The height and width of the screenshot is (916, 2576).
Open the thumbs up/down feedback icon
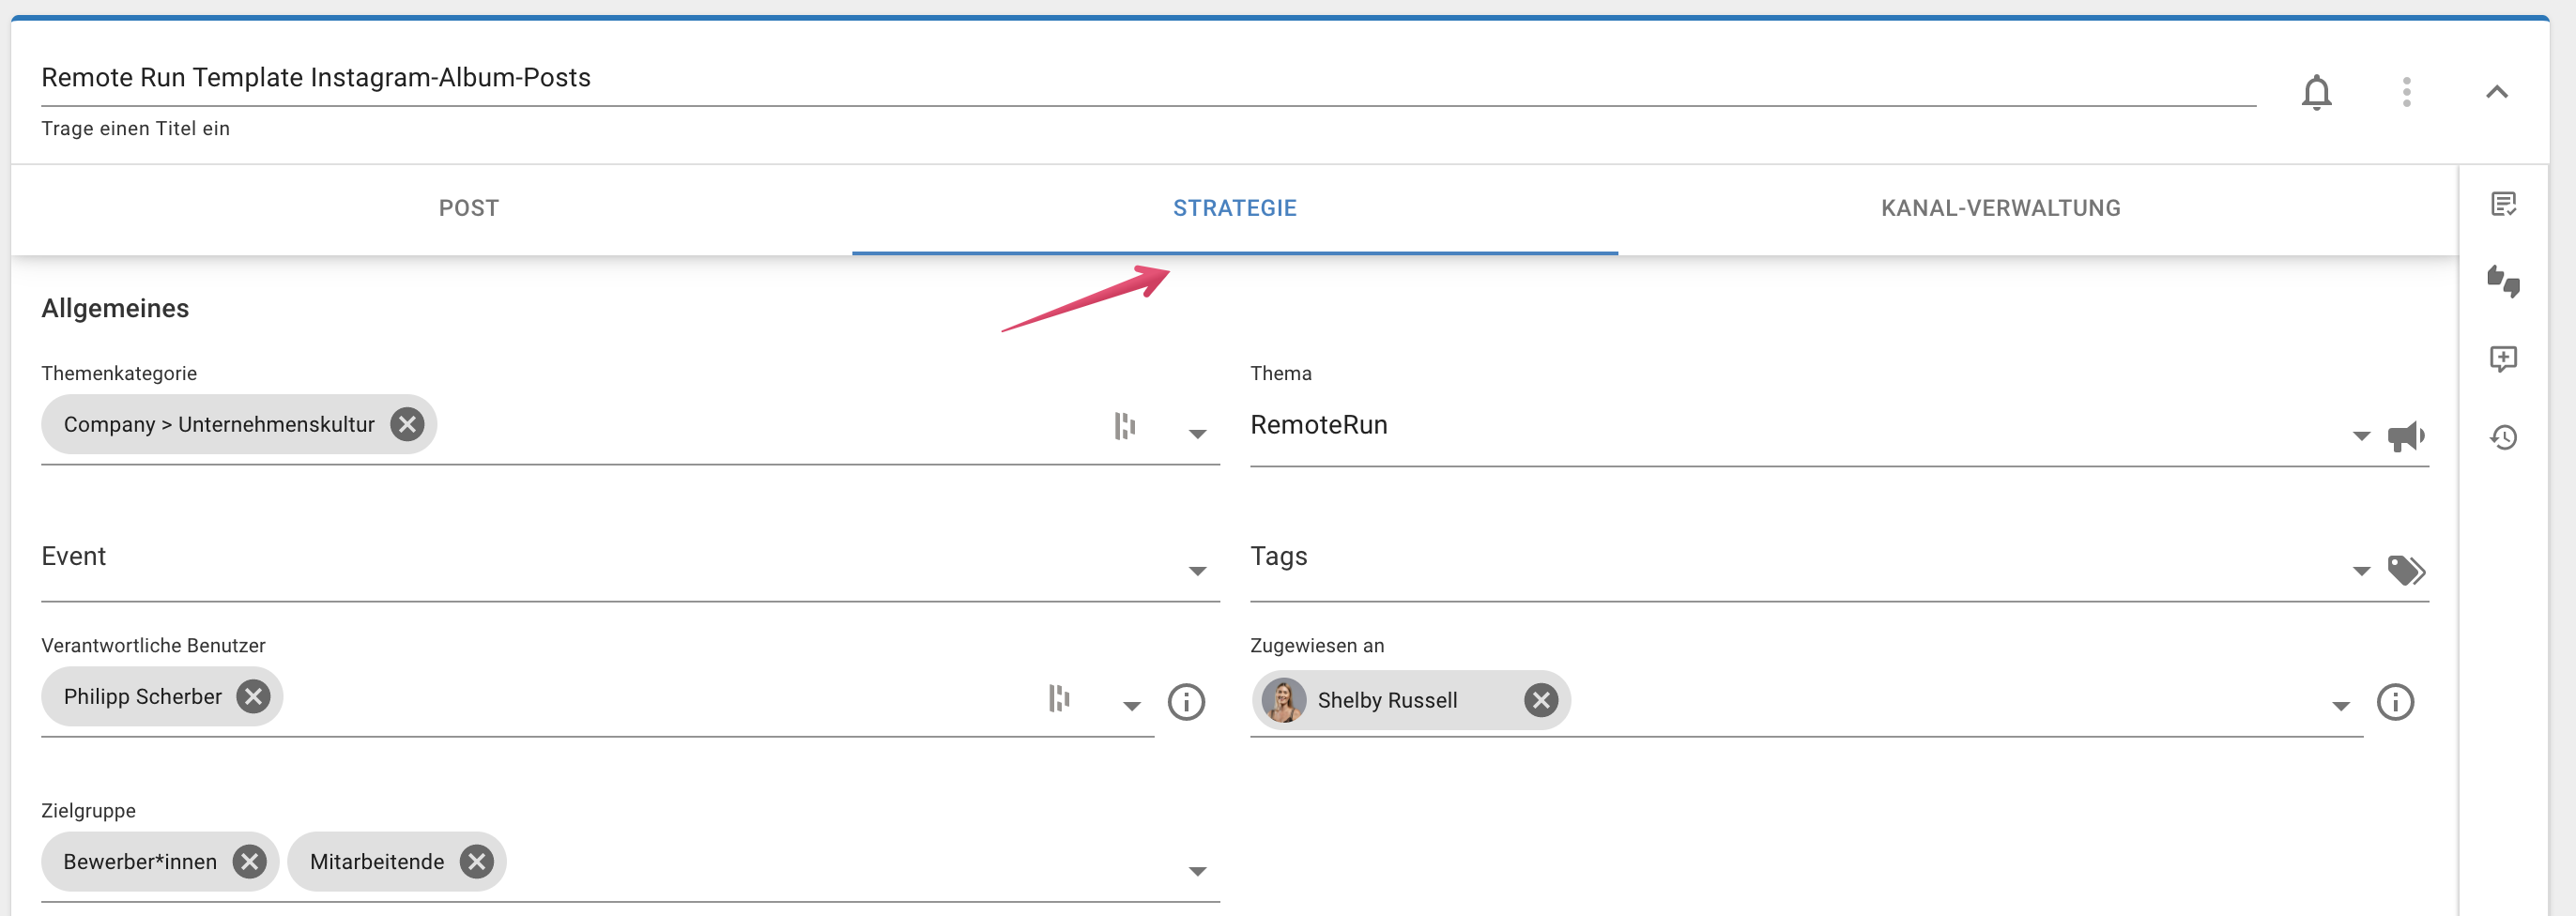(x=2503, y=281)
